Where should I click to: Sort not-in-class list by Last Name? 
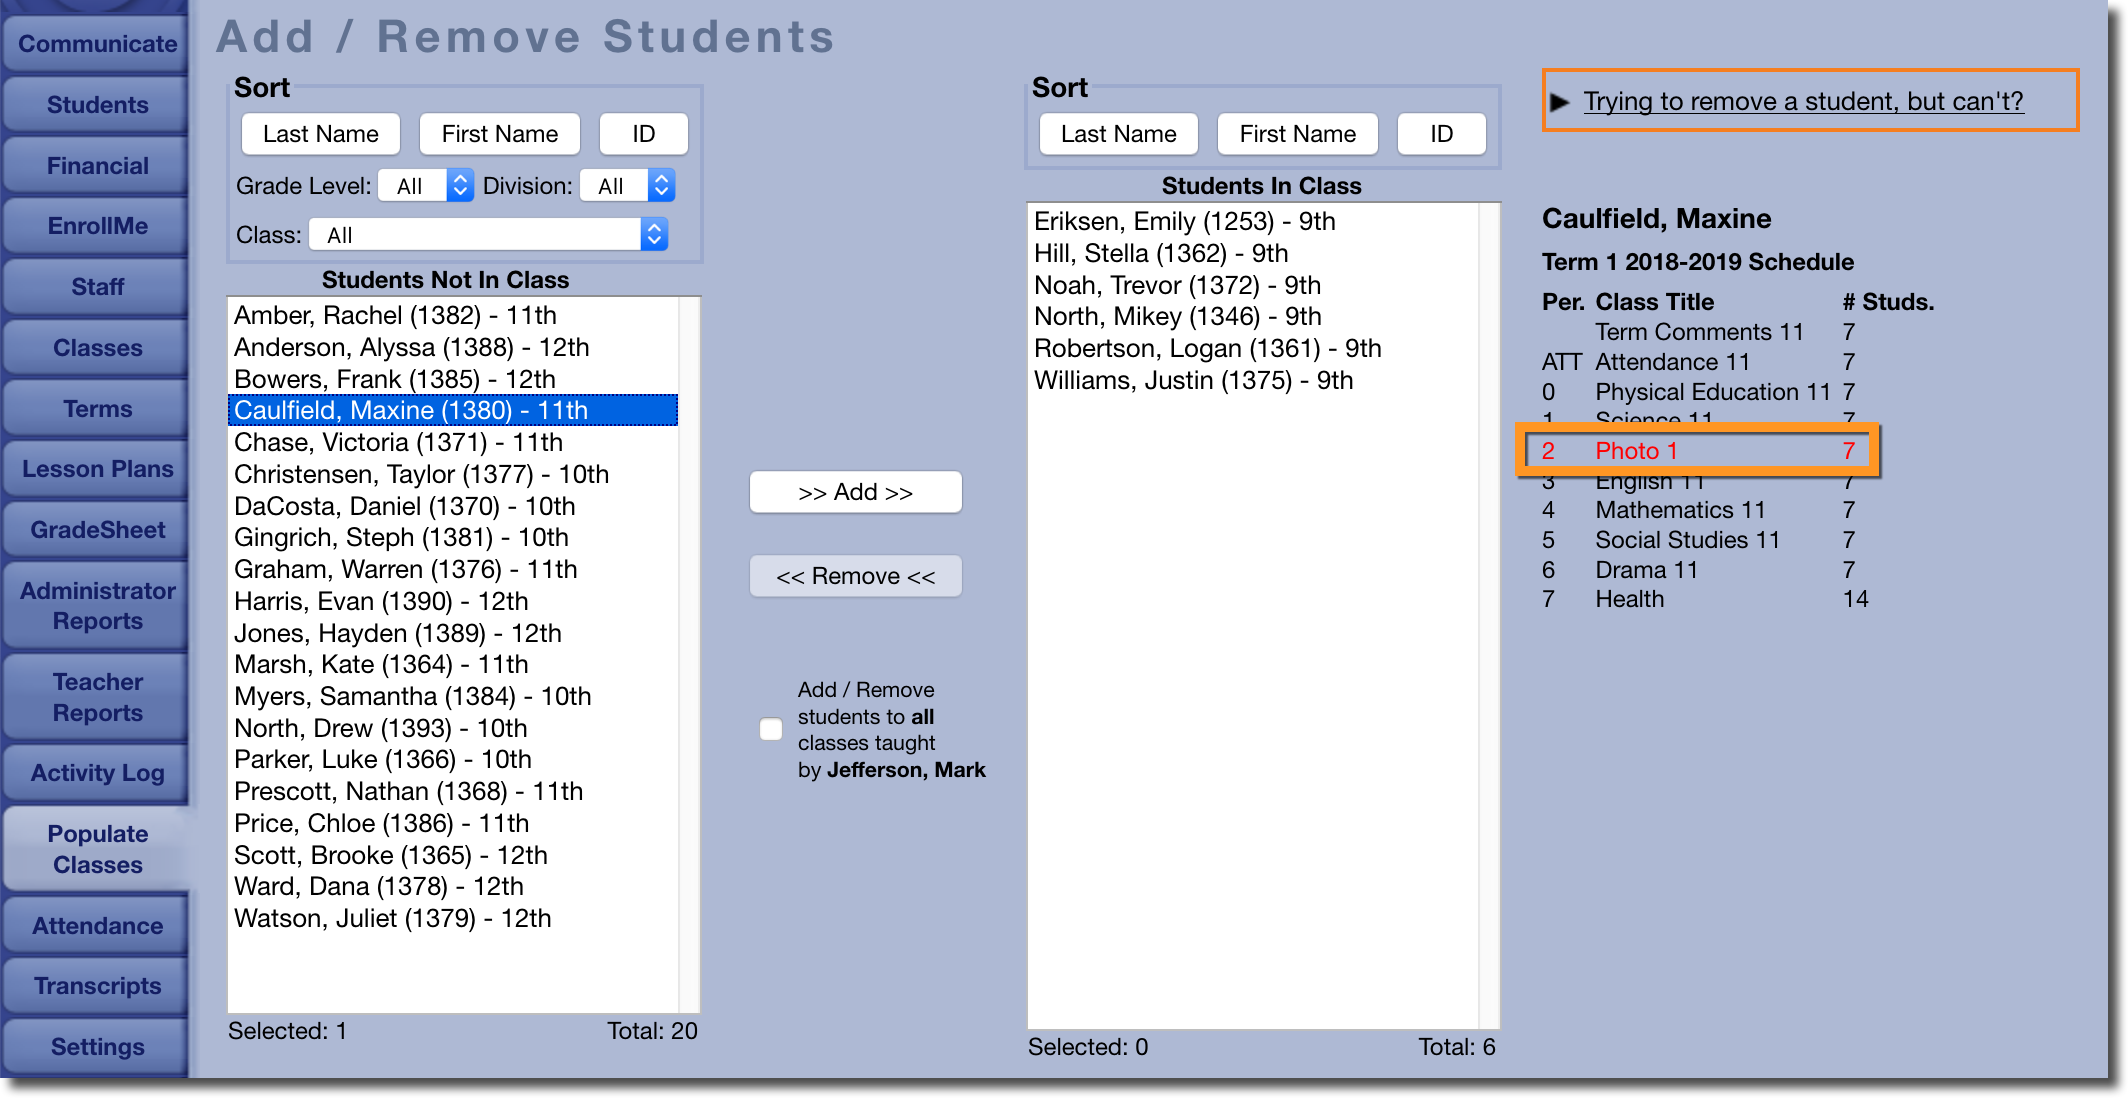pos(320,134)
